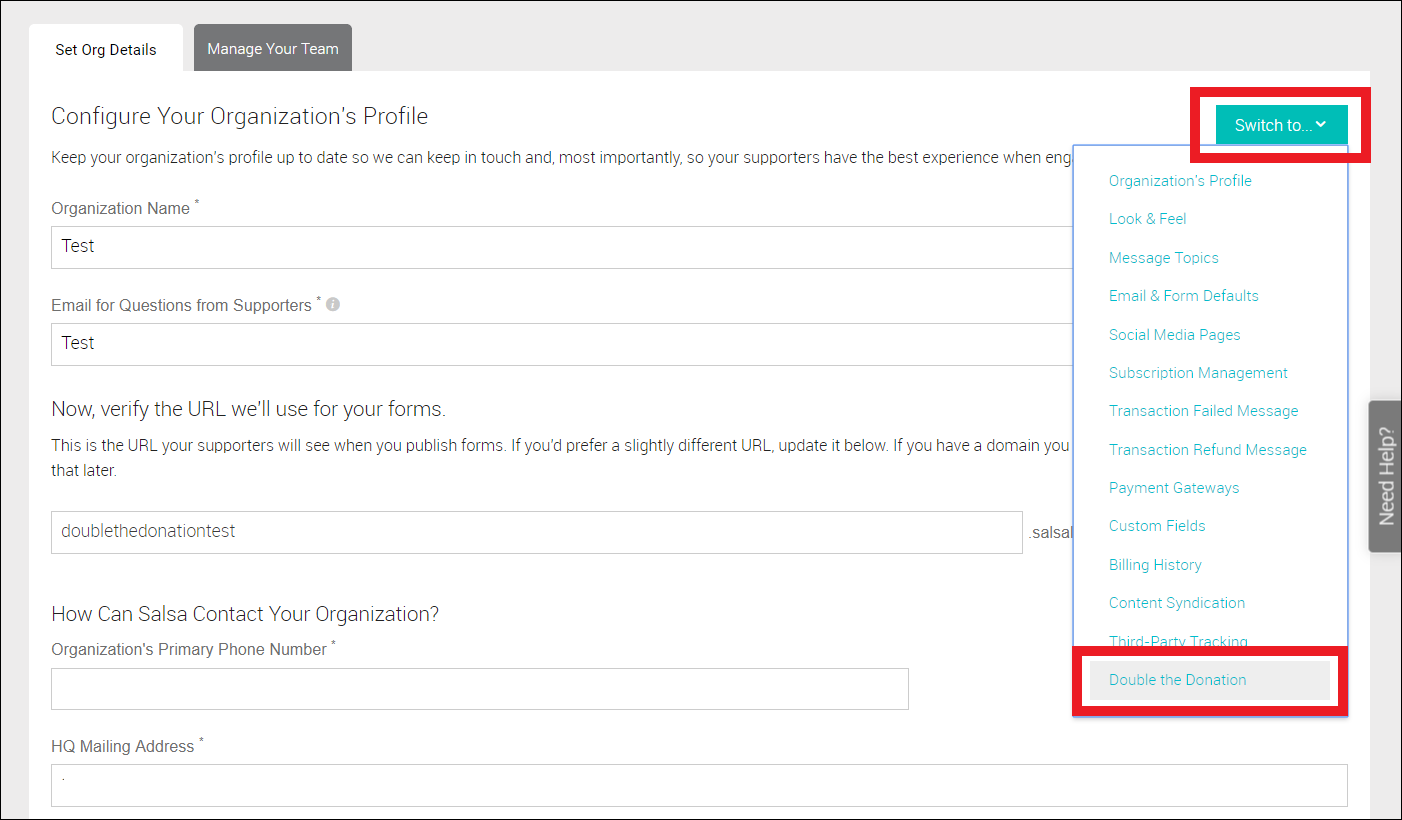View Transaction Failed Message settings

pos(1203,410)
